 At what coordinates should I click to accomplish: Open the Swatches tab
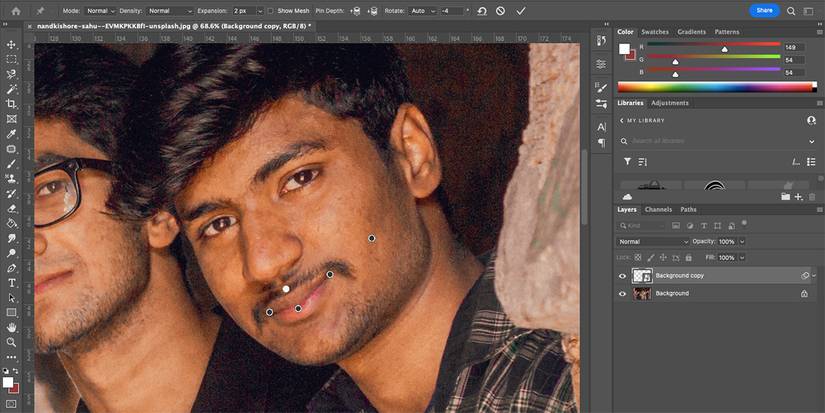pos(655,32)
